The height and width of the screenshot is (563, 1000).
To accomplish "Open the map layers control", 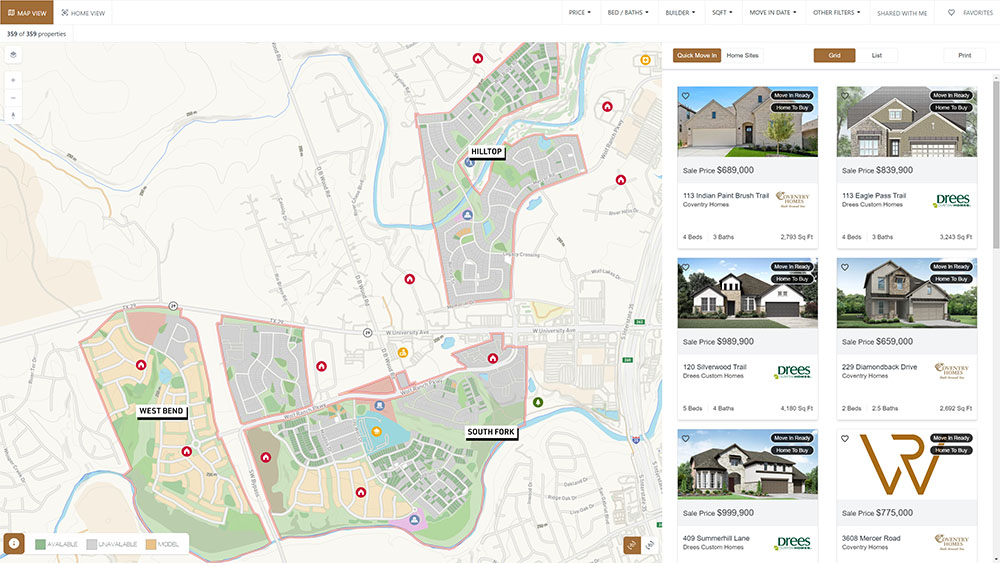I will coord(13,55).
